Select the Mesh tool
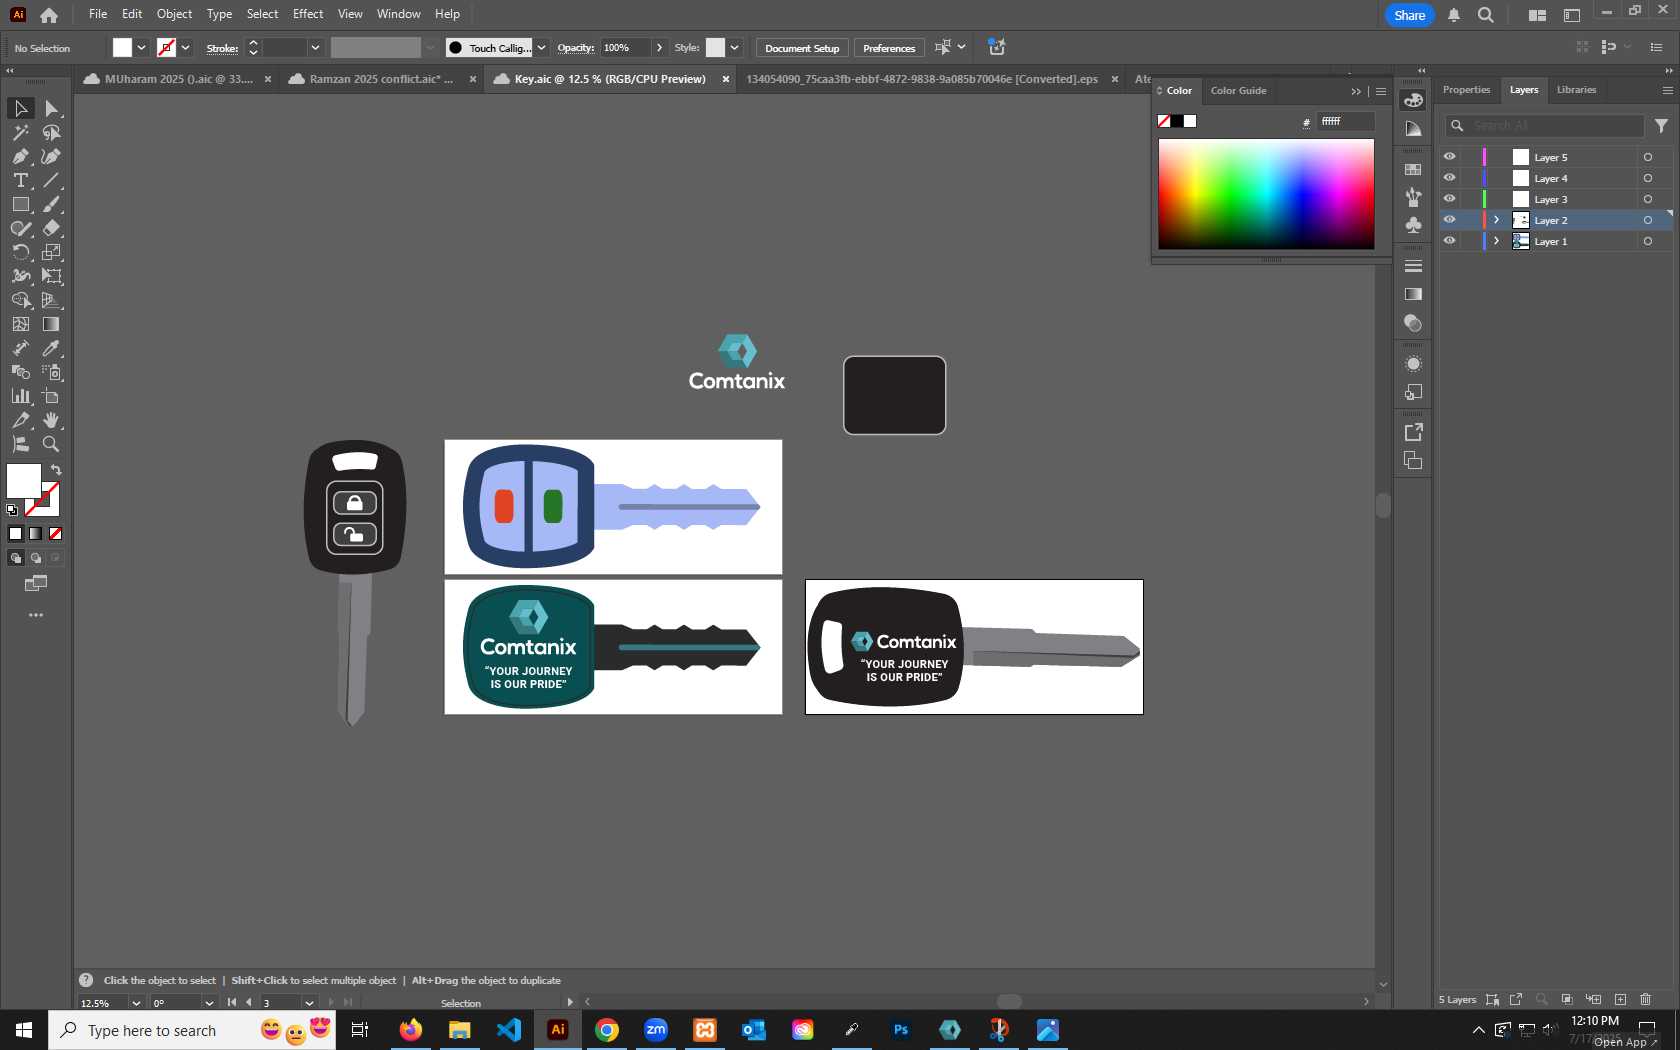1680x1050 pixels. click(x=20, y=324)
